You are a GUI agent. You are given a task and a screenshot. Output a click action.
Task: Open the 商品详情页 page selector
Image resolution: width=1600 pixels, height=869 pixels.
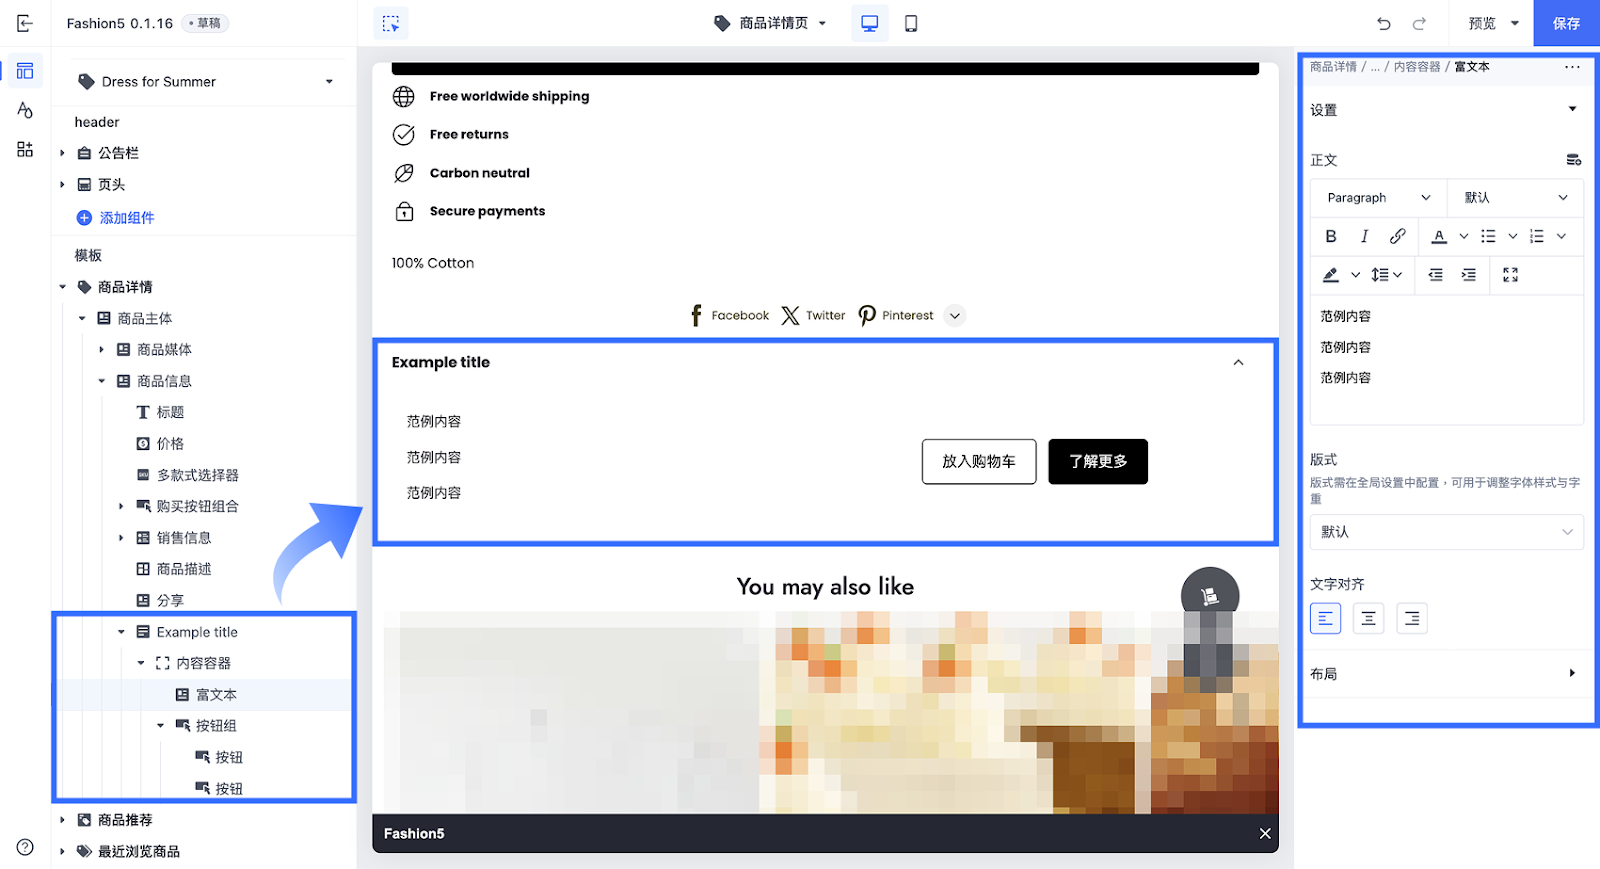point(771,23)
